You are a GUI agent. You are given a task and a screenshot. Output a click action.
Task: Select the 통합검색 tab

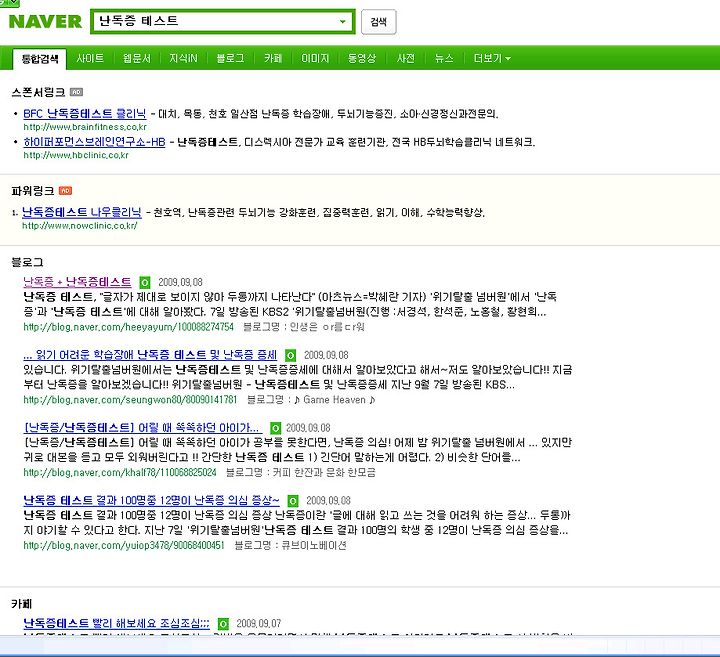click(x=40, y=59)
